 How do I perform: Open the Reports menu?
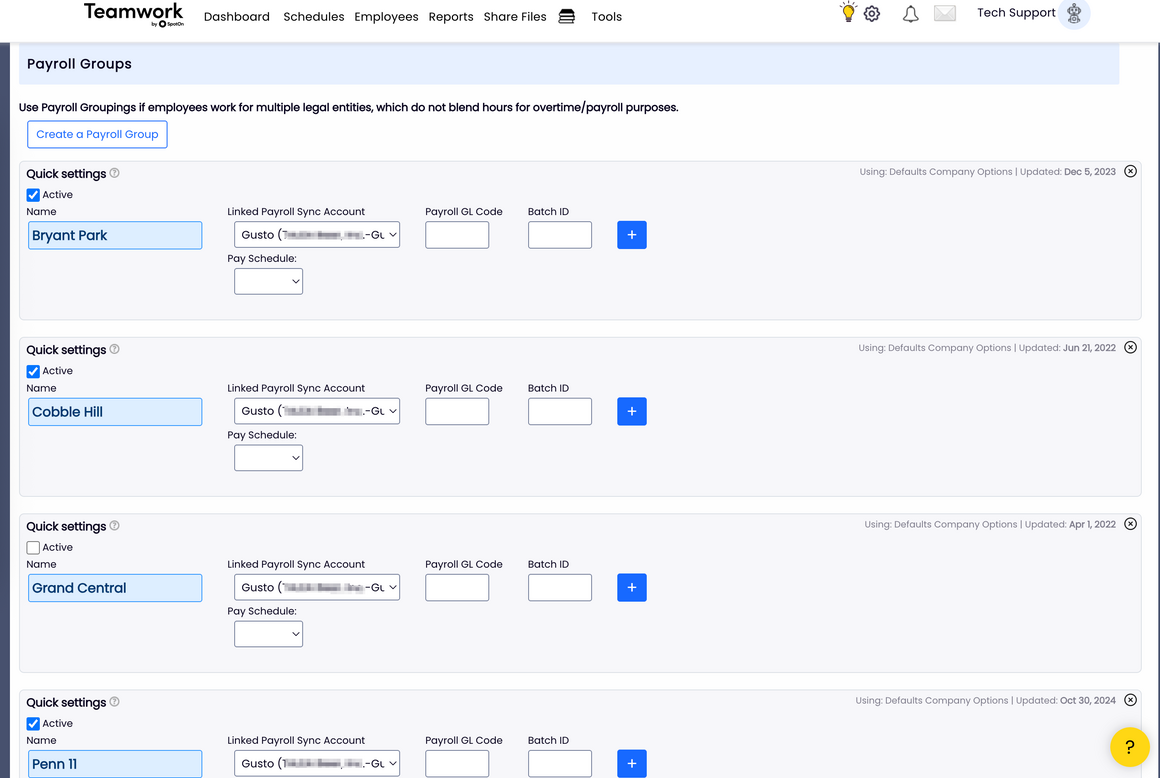(x=451, y=16)
